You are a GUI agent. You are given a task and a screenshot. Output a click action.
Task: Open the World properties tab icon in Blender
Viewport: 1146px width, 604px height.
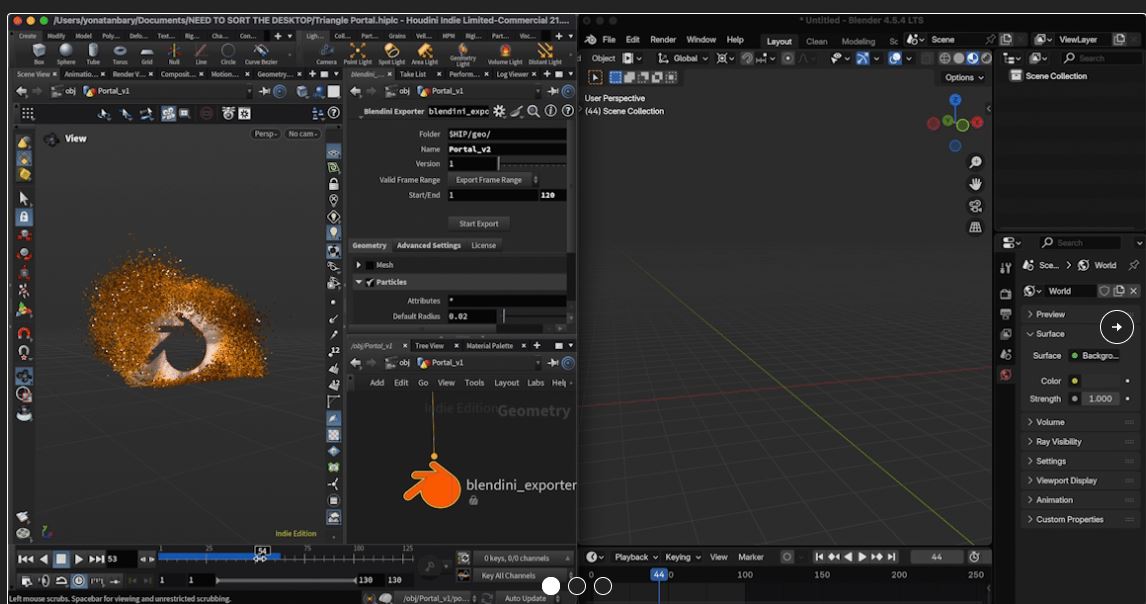click(x=1006, y=374)
